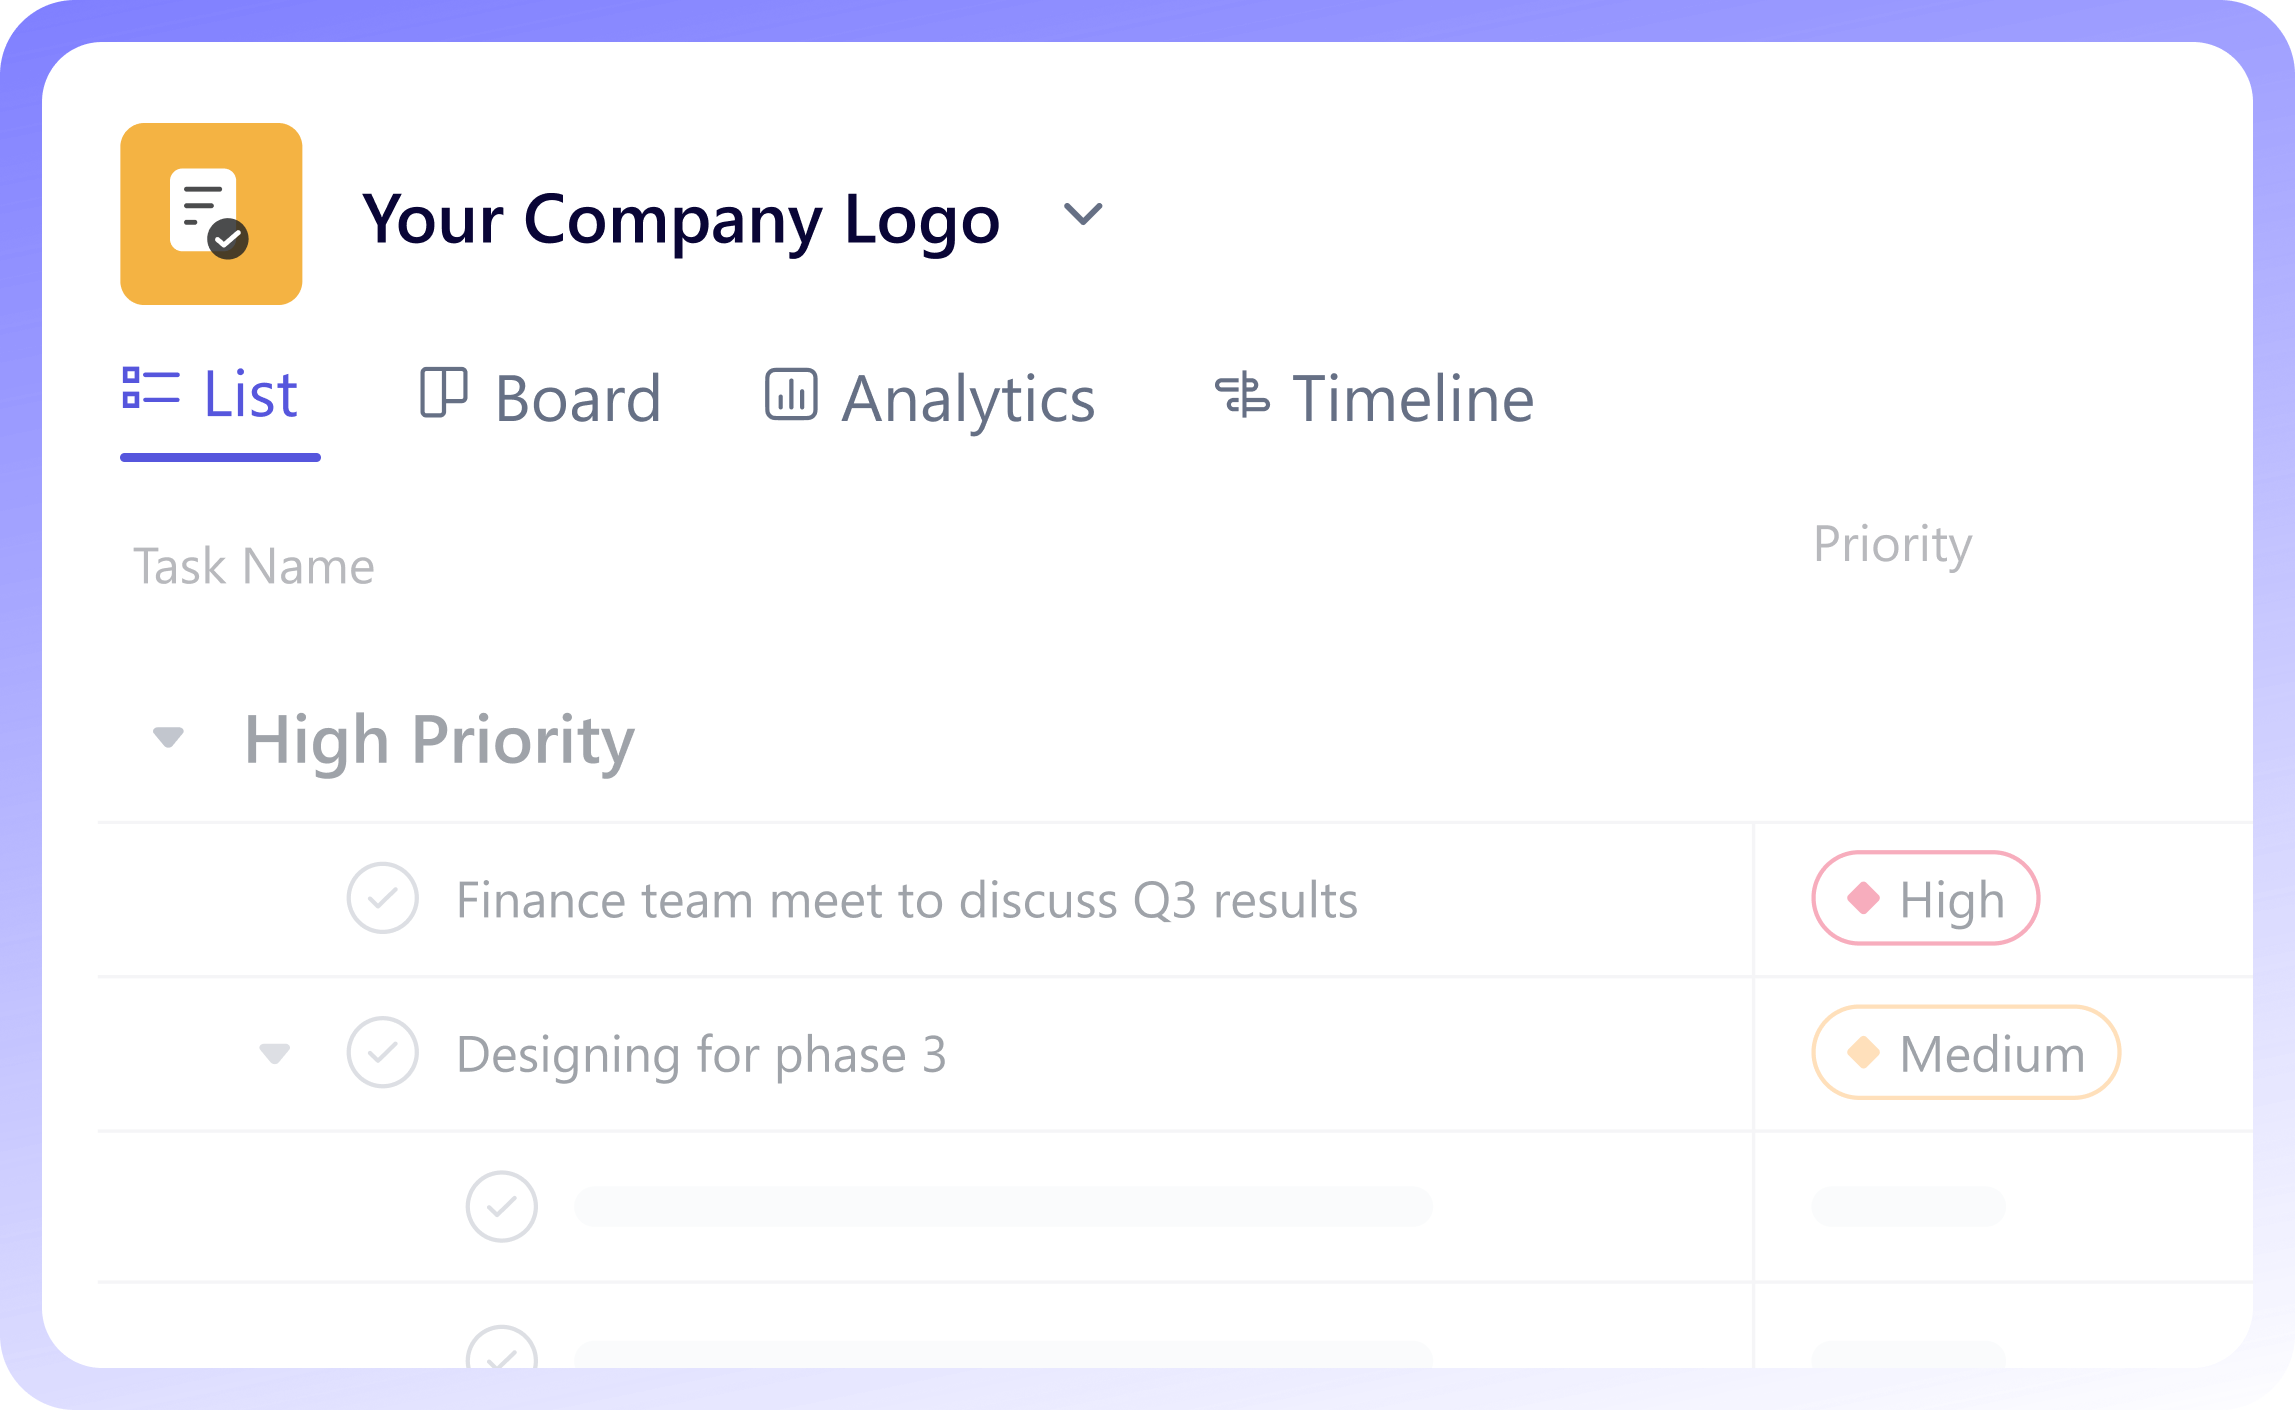Click the Timeline view icon
The image size is (2295, 1410).
click(x=1242, y=395)
